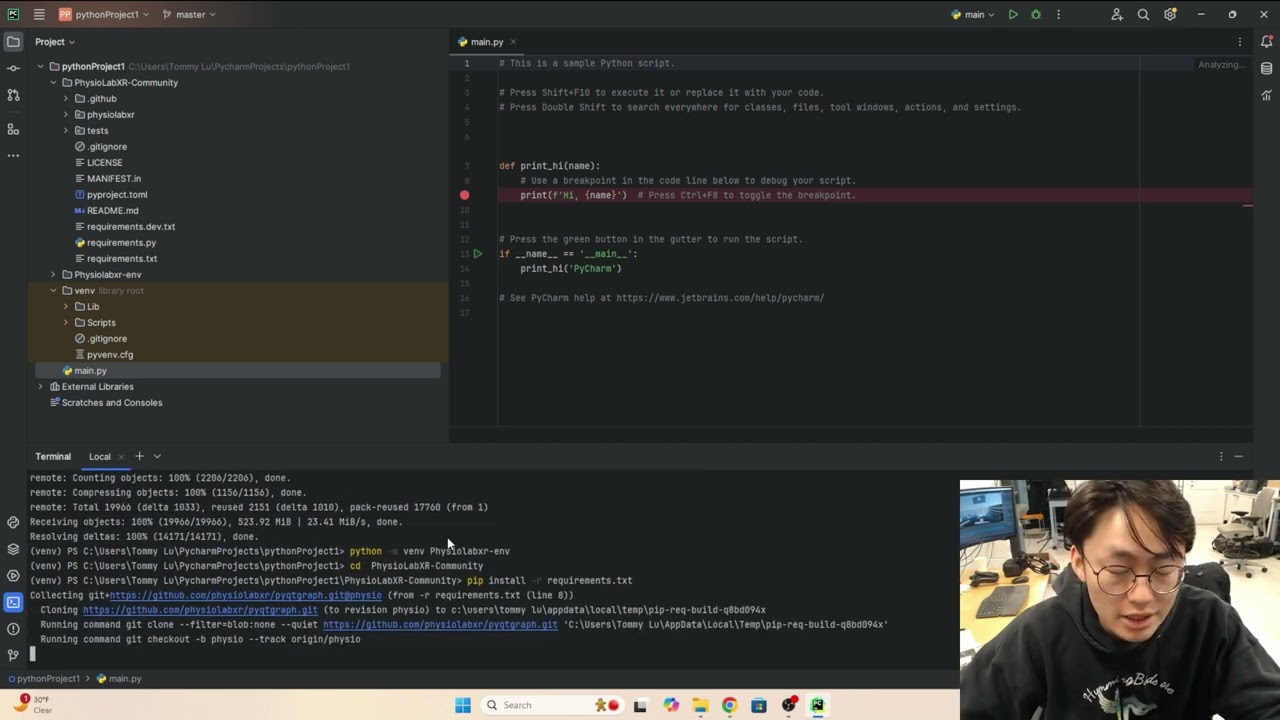Open Structure tool window icon

tap(13, 129)
